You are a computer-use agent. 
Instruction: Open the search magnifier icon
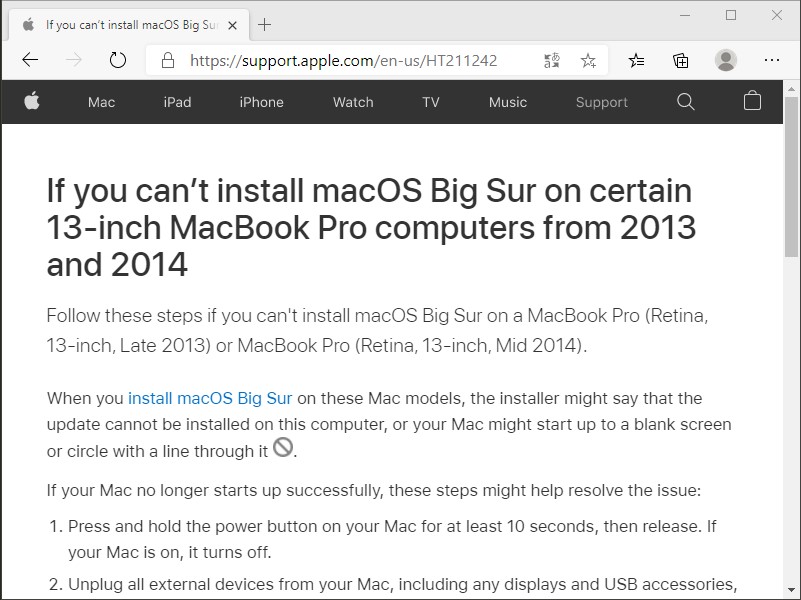pyautogui.click(x=685, y=101)
